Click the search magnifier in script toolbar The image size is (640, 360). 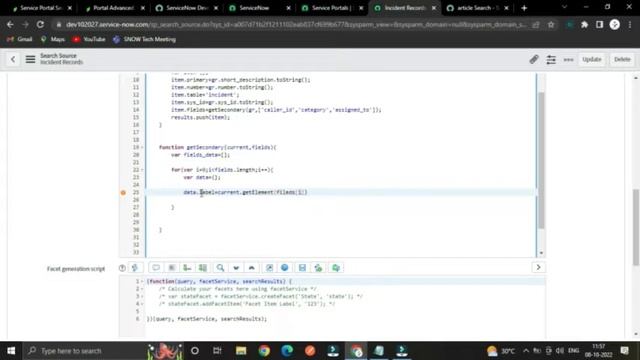[220, 268]
